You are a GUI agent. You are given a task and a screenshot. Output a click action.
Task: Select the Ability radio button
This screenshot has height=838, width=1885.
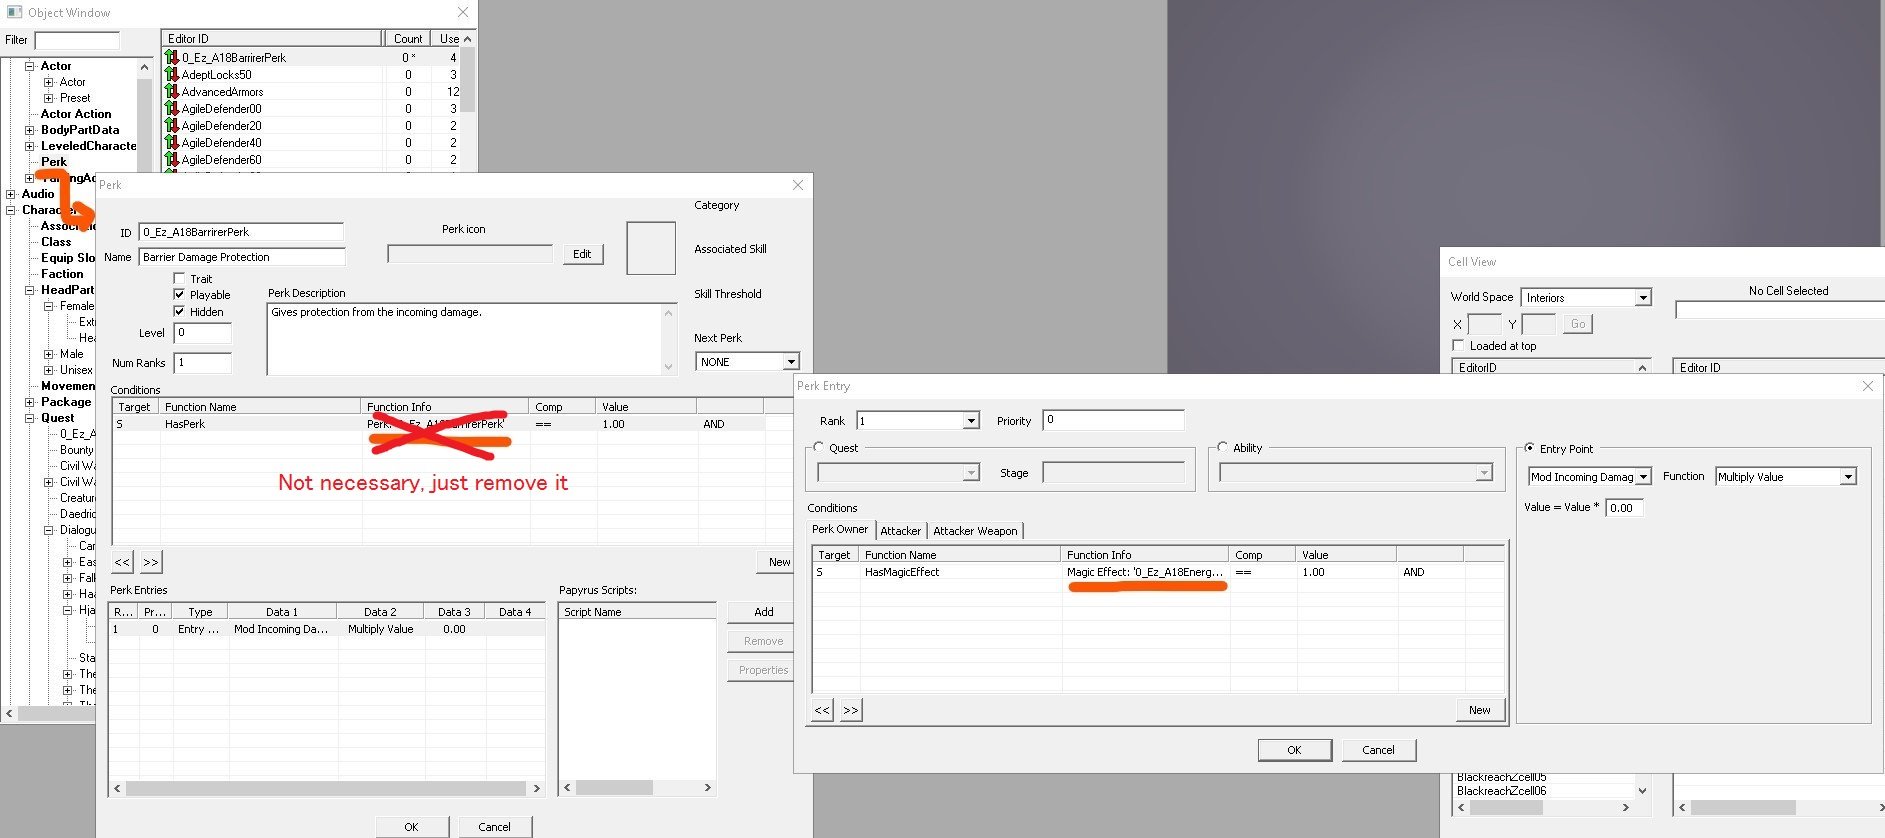[x=1223, y=448]
